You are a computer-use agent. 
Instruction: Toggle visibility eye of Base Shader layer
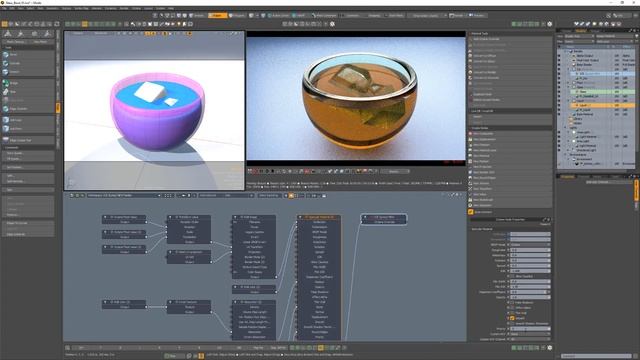pos(559,64)
